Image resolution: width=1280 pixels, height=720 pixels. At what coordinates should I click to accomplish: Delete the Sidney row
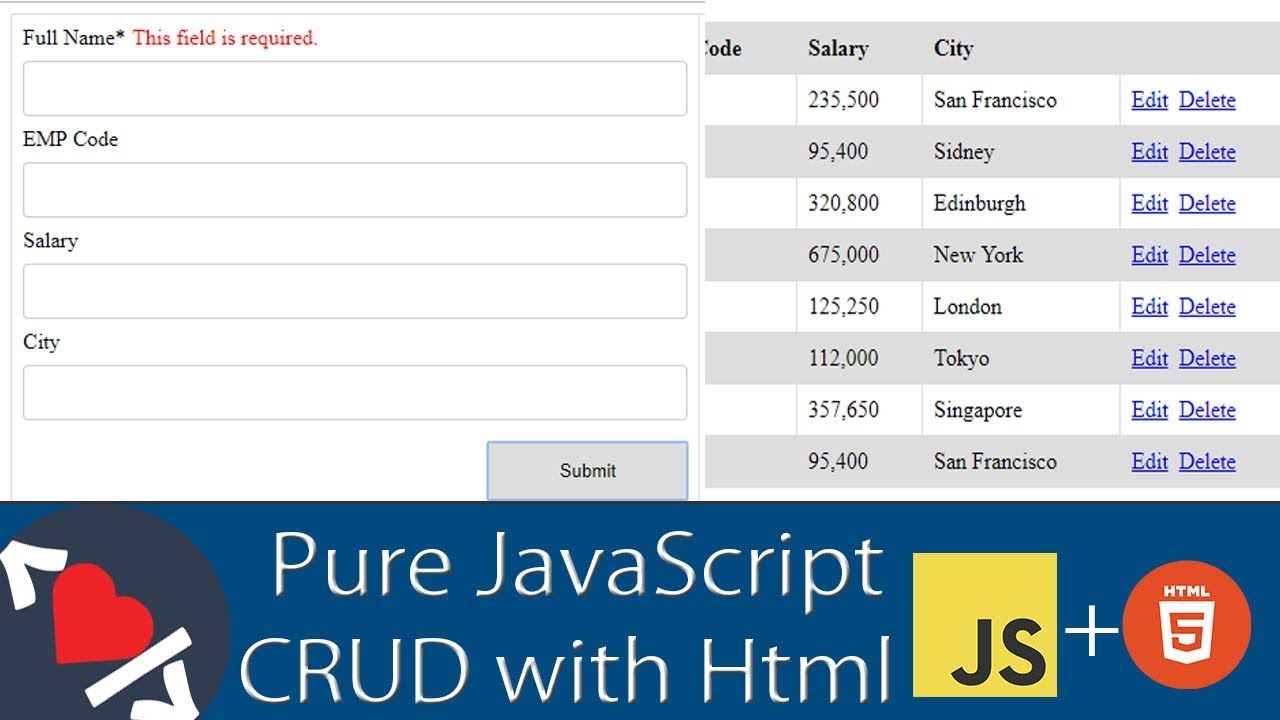pyautogui.click(x=1207, y=152)
